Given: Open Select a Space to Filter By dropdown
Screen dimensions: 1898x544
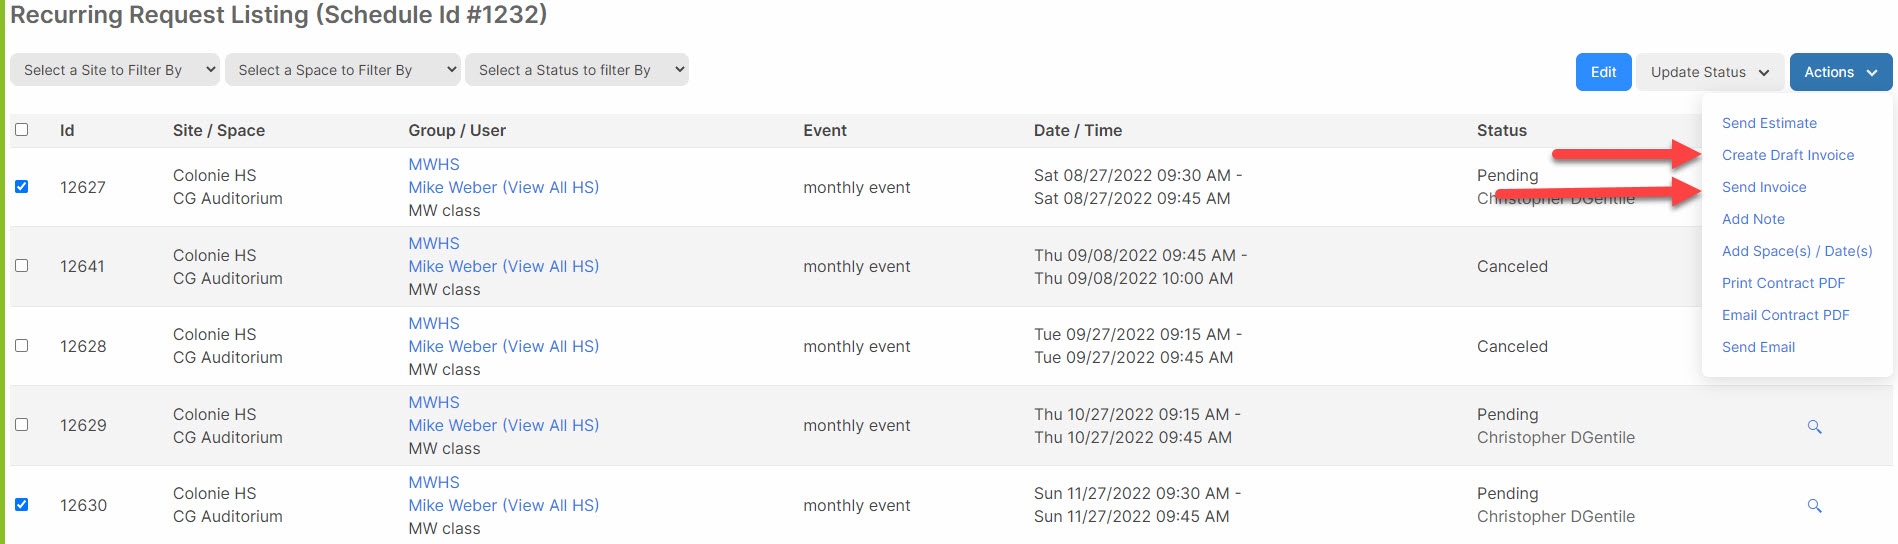Looking at the screenshot, I should [343, 70].
